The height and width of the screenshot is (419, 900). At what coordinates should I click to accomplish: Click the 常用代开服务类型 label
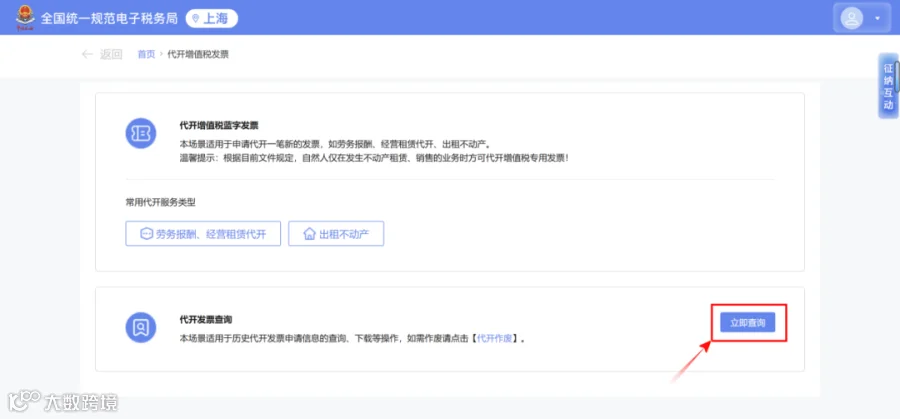161,202
